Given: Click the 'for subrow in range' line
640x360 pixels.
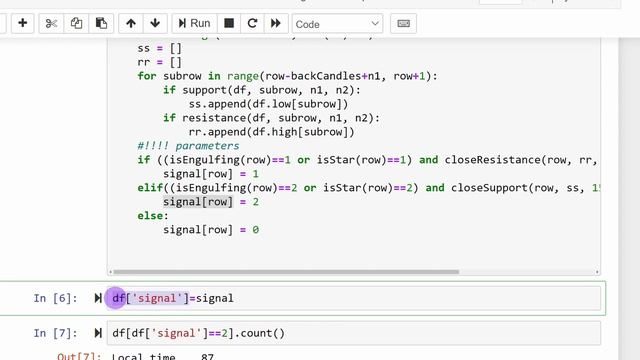Looking at the screenshot, I should pos(287,76).
